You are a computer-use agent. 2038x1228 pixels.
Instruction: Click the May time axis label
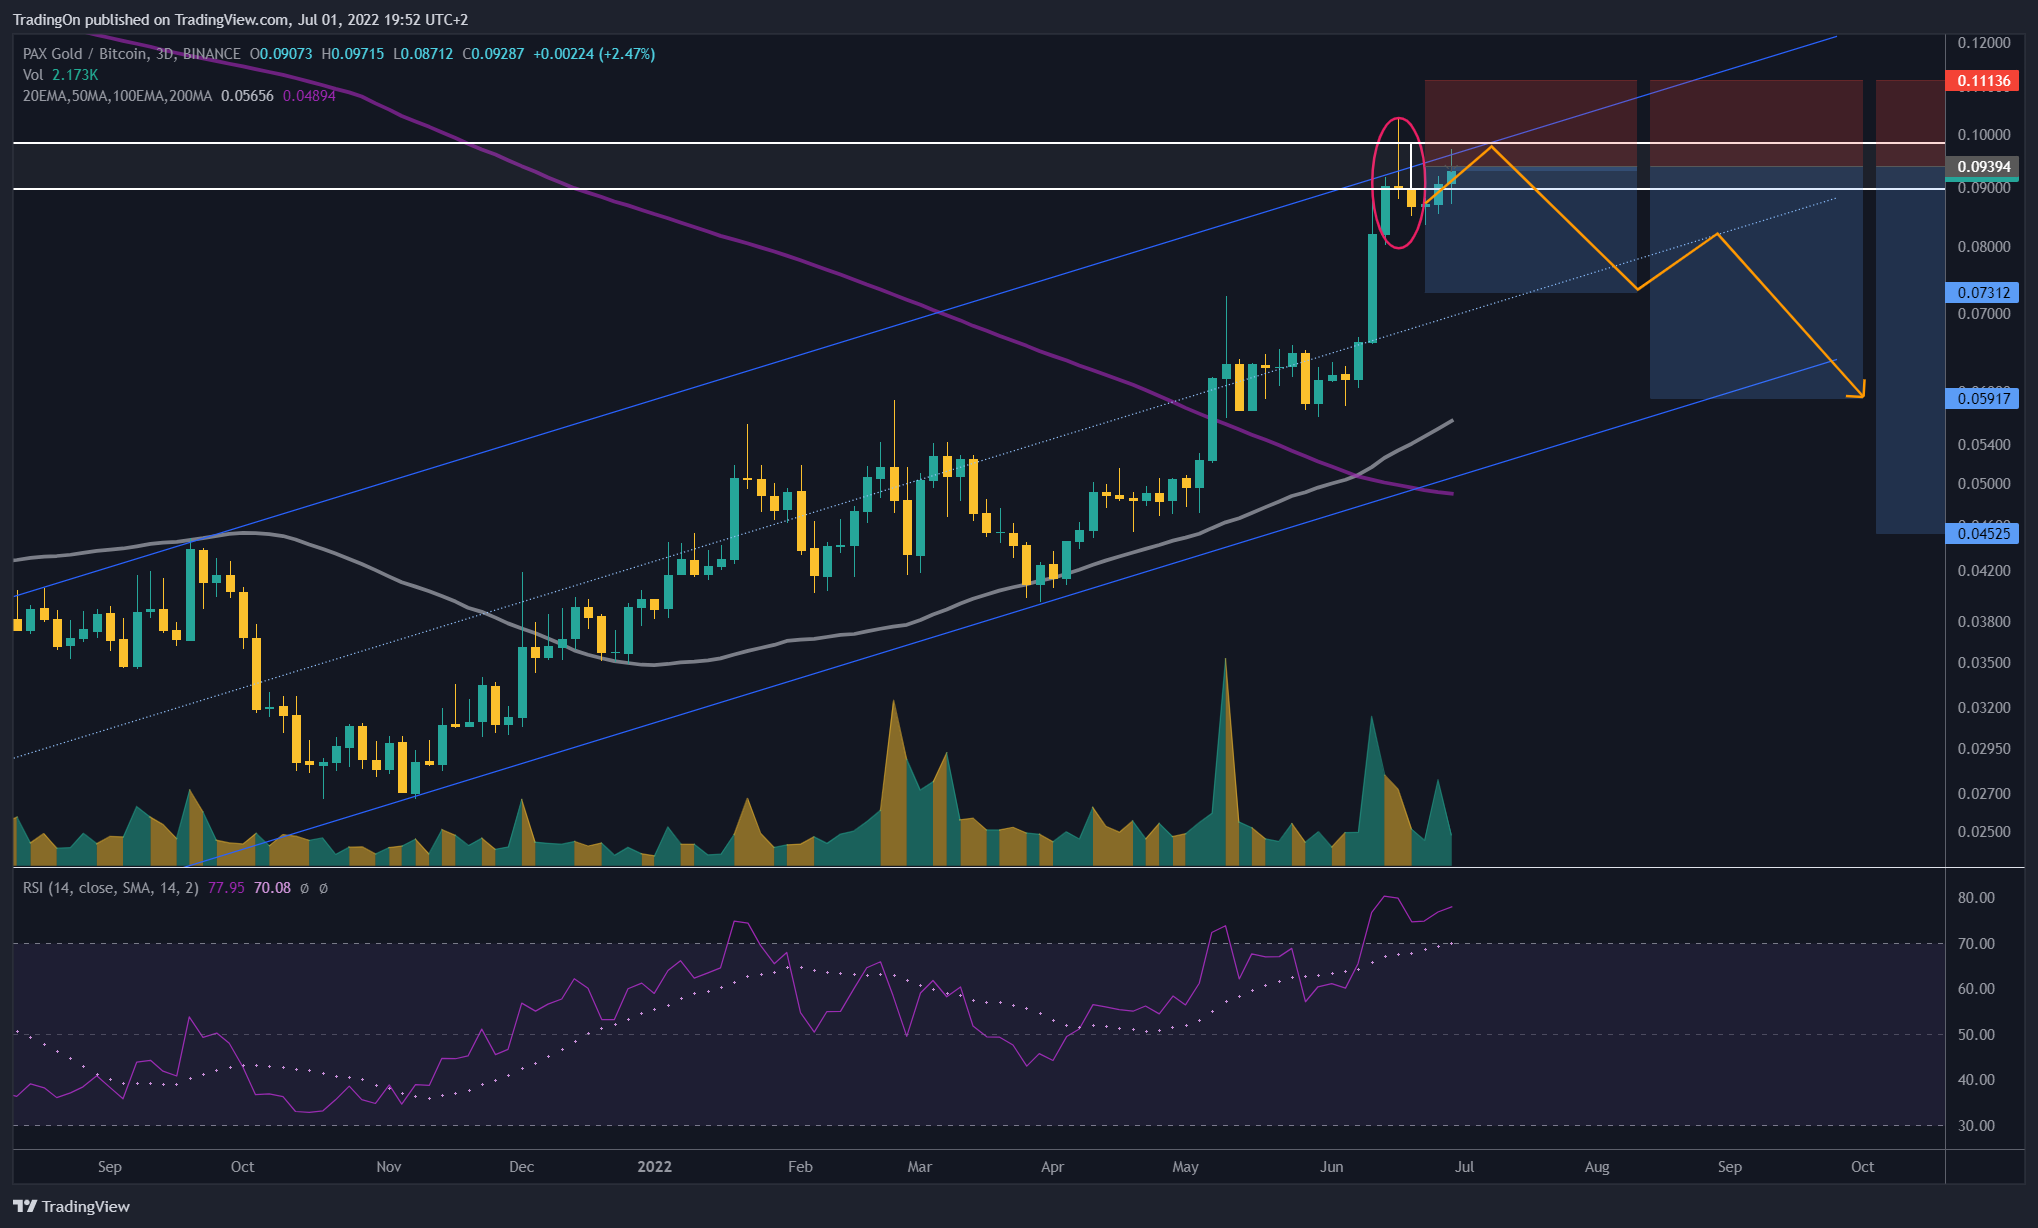click(x=1185, y=1167)
